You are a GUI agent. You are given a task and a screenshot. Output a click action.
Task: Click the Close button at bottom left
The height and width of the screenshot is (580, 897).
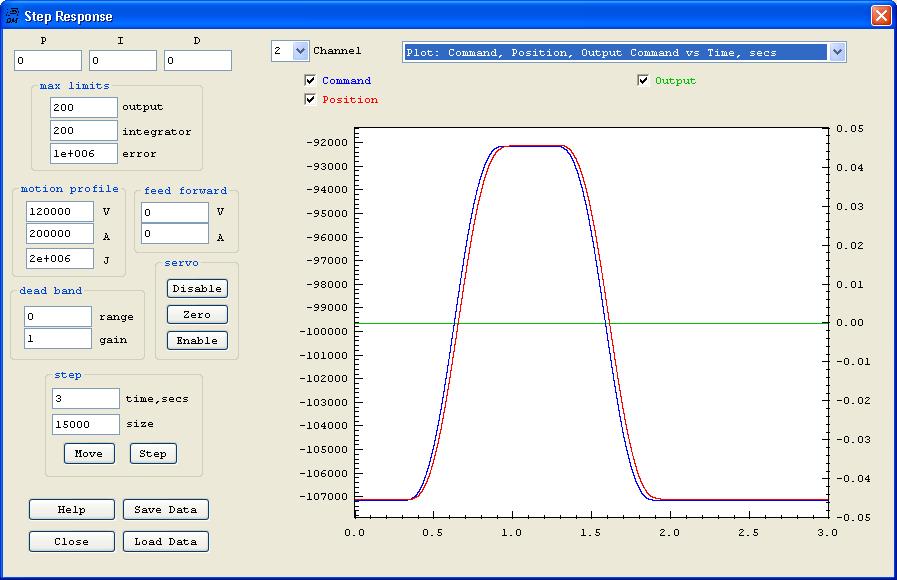tap(72, 542)
